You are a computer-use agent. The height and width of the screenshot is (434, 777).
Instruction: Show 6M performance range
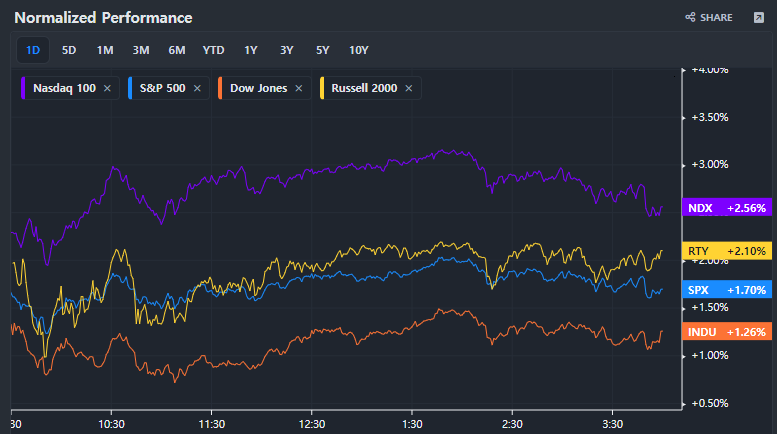[177, 50]
